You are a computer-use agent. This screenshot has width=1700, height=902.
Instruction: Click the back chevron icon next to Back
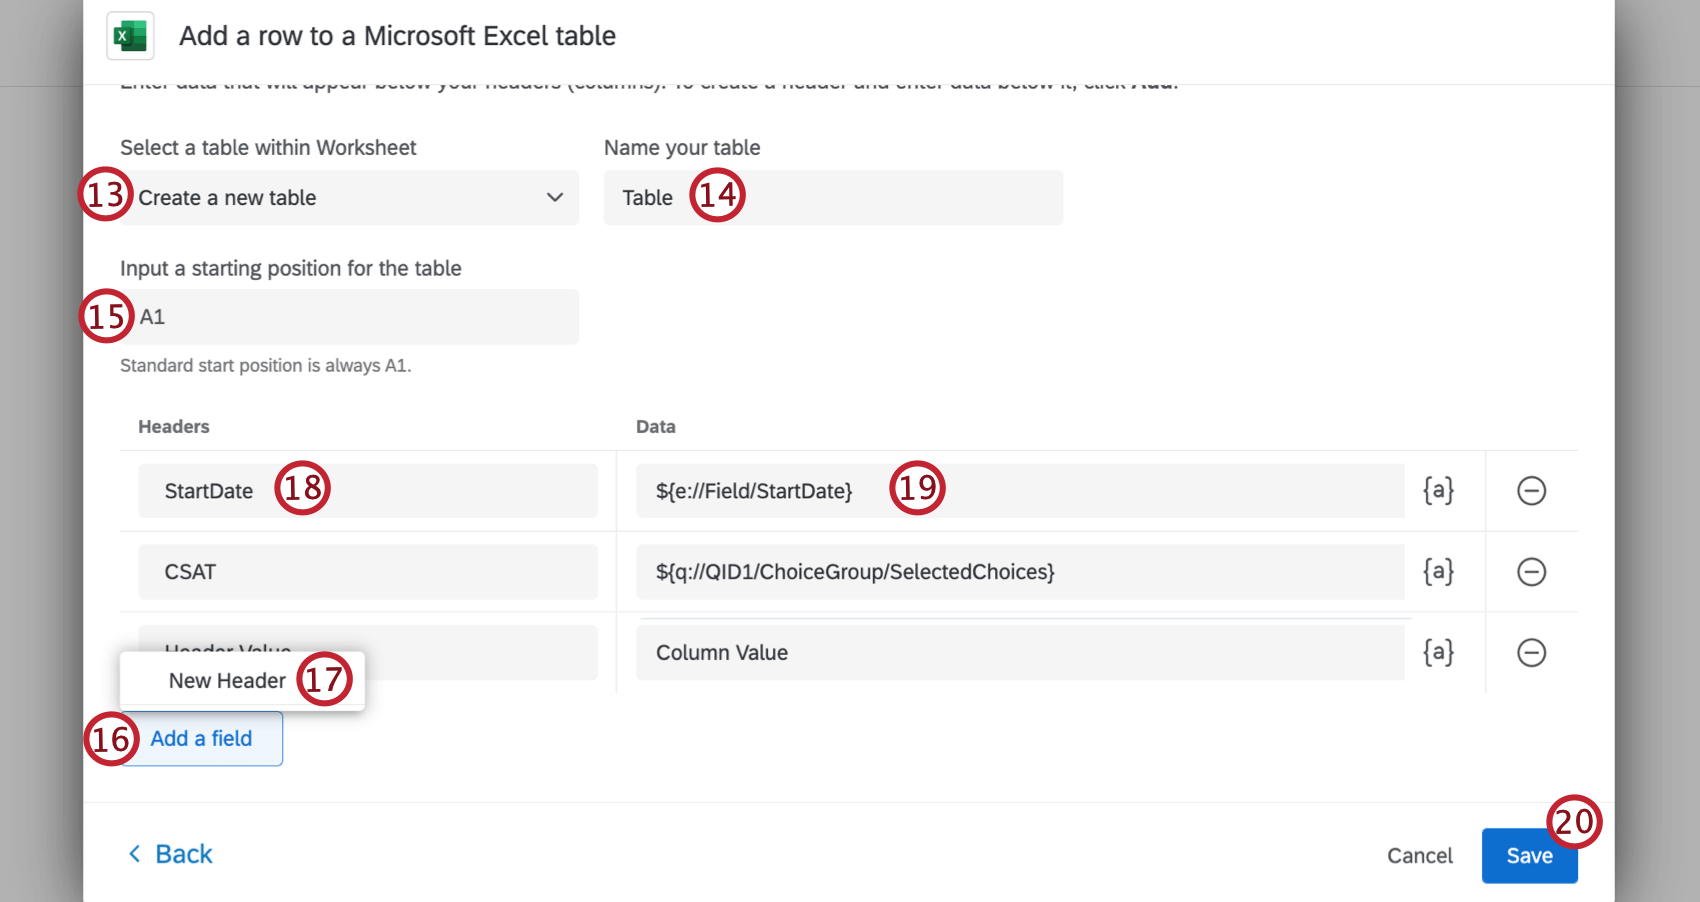click(135, 853)
